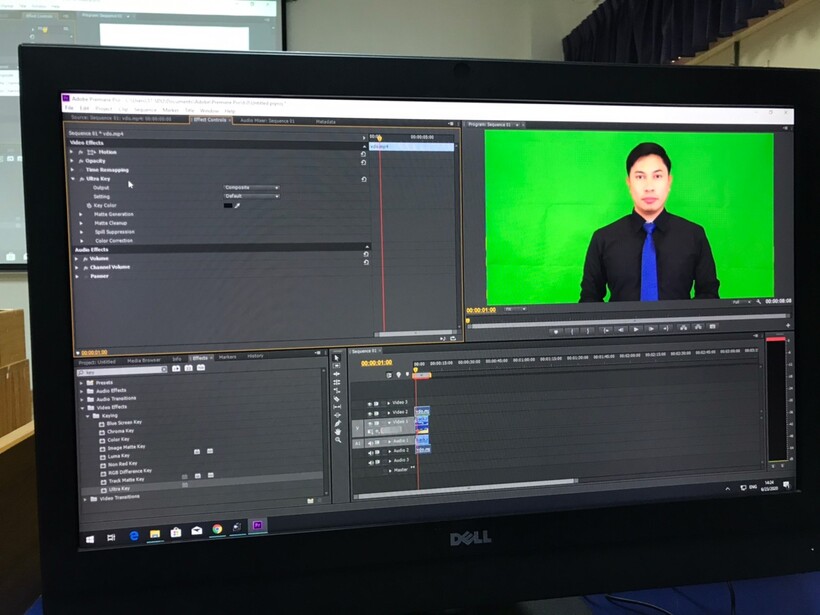
Task: Select the Pen tool
Action: (x=338, y=424)
